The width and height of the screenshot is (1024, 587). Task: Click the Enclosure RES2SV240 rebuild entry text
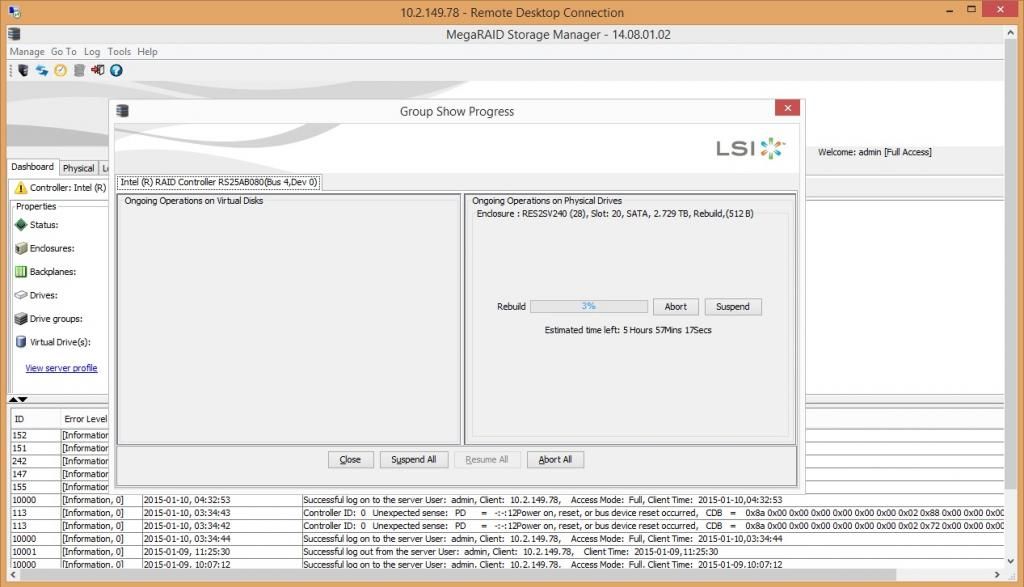click(x=615, y=214)
